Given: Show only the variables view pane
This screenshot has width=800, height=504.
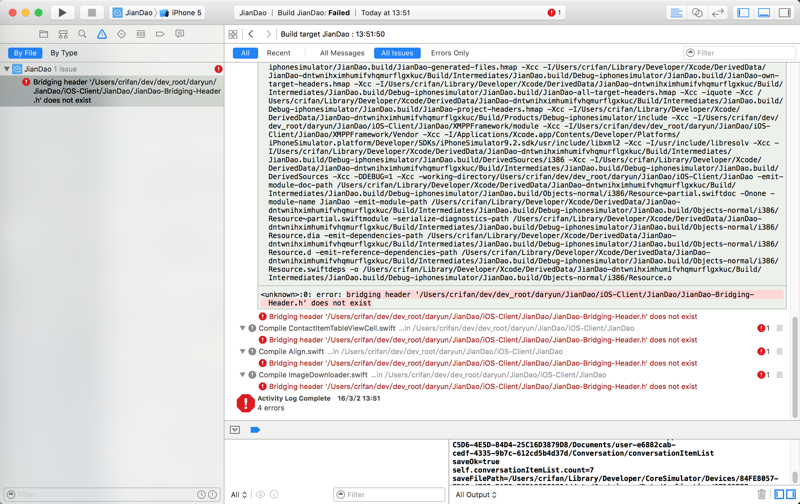Looking at the screenshot, I should pyautogui.click(x=779, y=494).
